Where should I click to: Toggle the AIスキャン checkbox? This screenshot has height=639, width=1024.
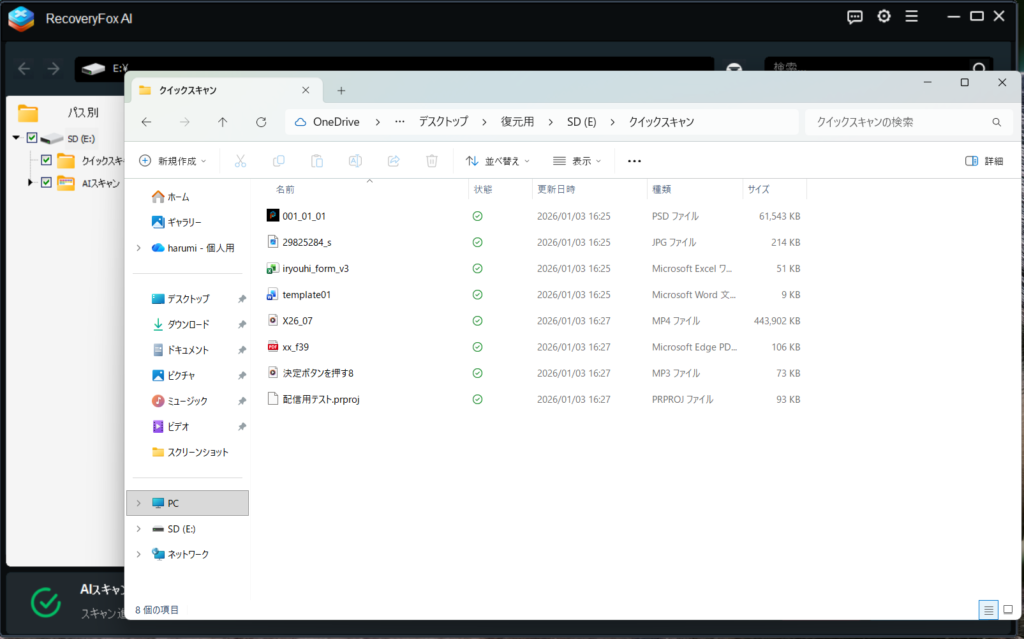[x=46, y=182]
